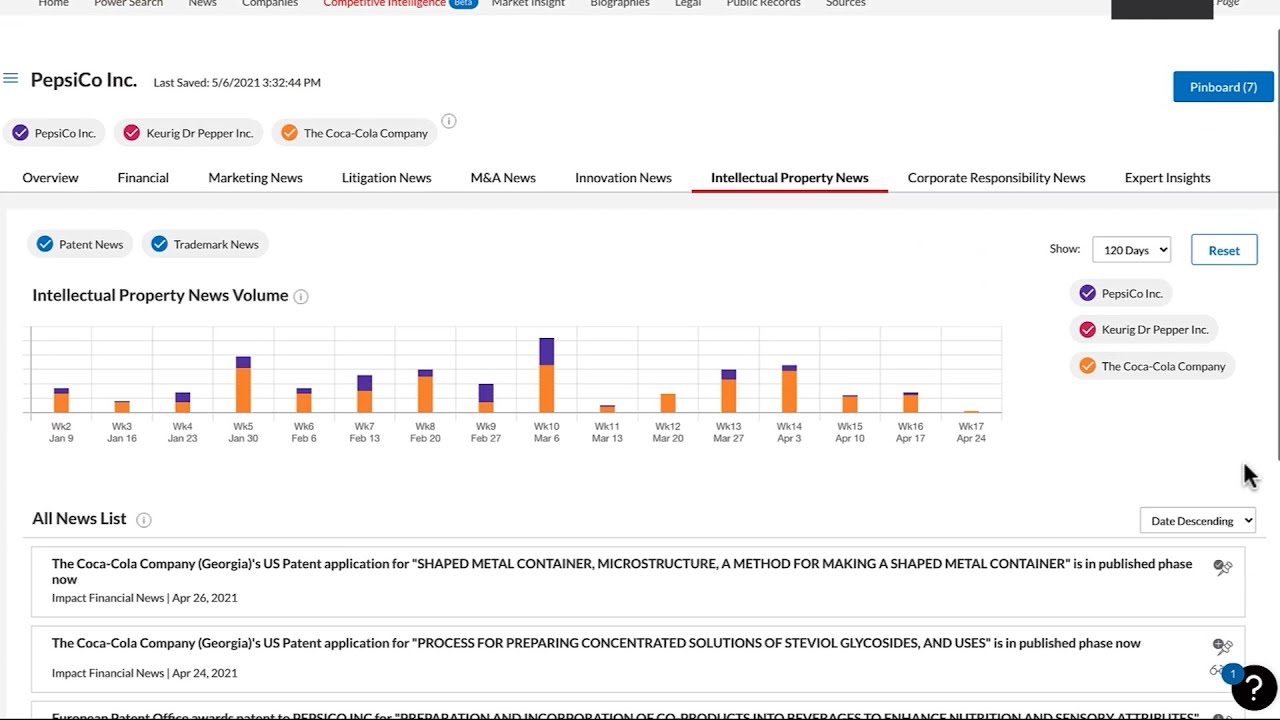
Task: Click the Wk5 Jan 30 chart bar
Action: [243, 385]
